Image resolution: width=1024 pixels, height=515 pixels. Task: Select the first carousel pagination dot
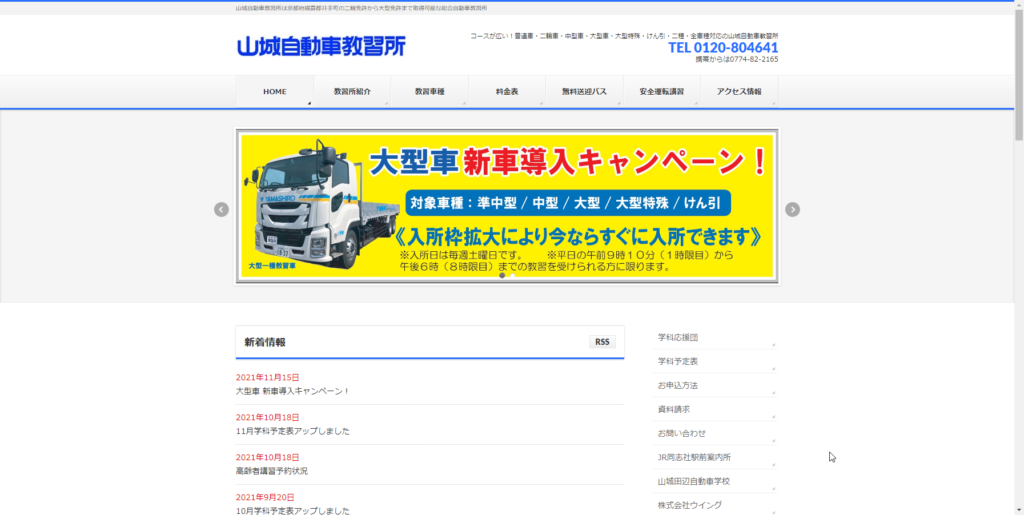pos(502,275)
